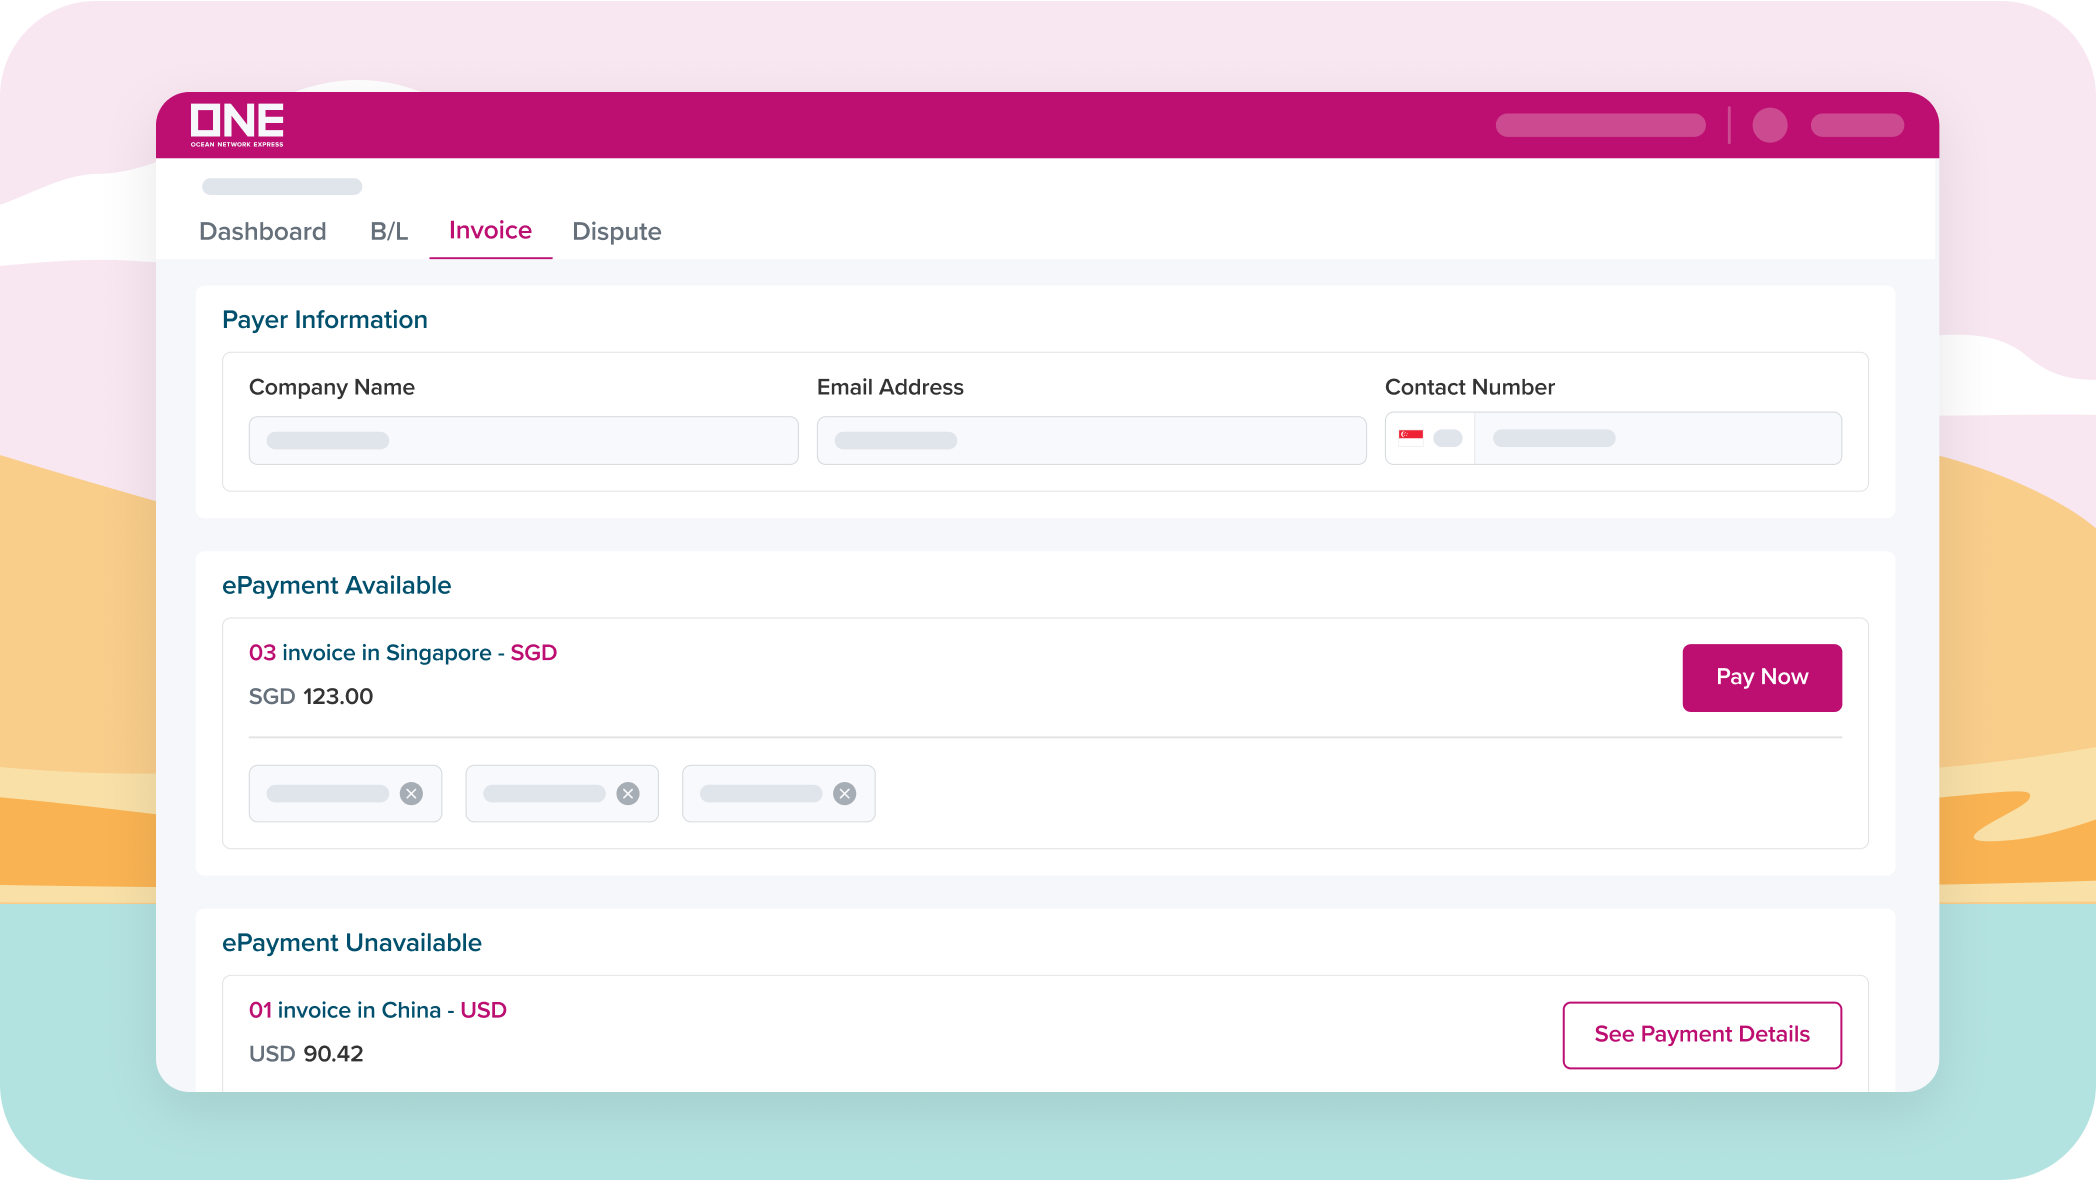Click the Company Name input field

523,440
